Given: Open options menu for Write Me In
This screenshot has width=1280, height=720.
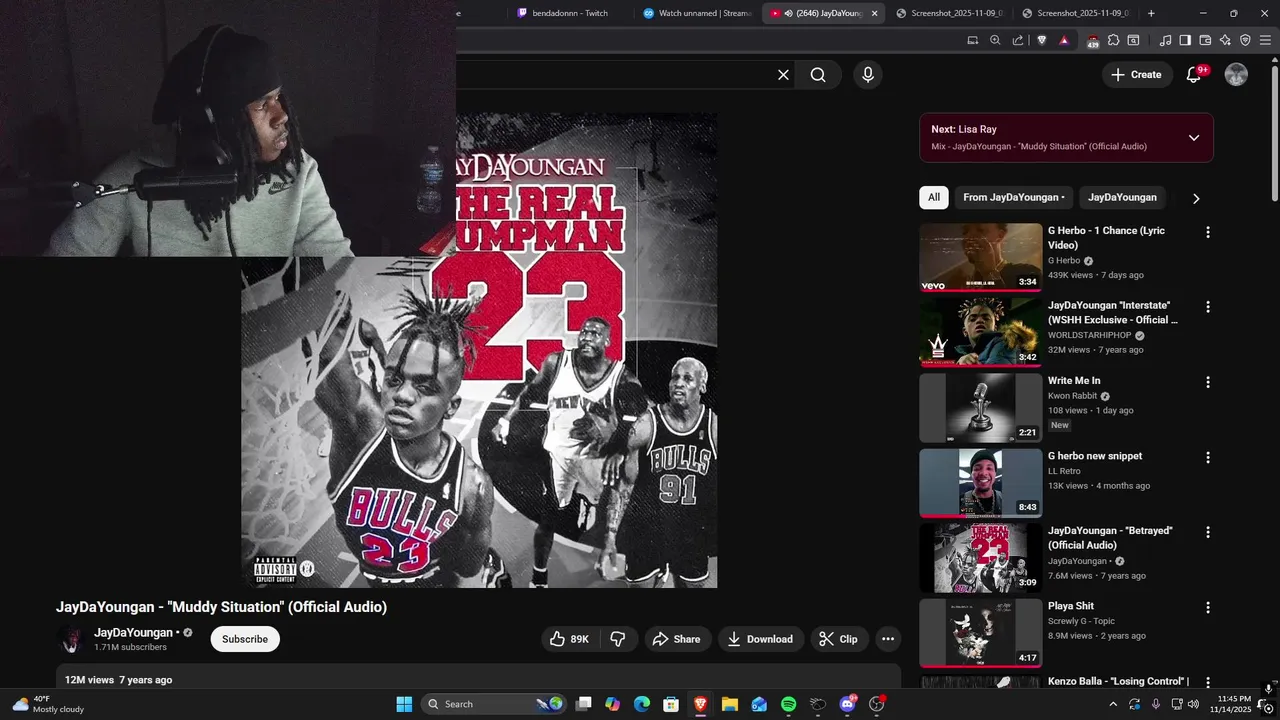Looking at the screenshot, I should pyautogui.click(x=1207, y=382).
